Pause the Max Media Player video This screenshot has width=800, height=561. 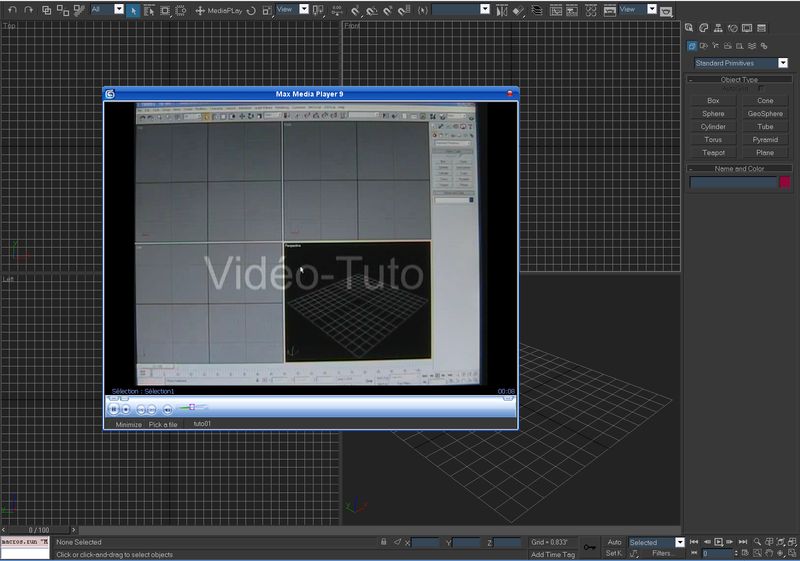point(114,409)
